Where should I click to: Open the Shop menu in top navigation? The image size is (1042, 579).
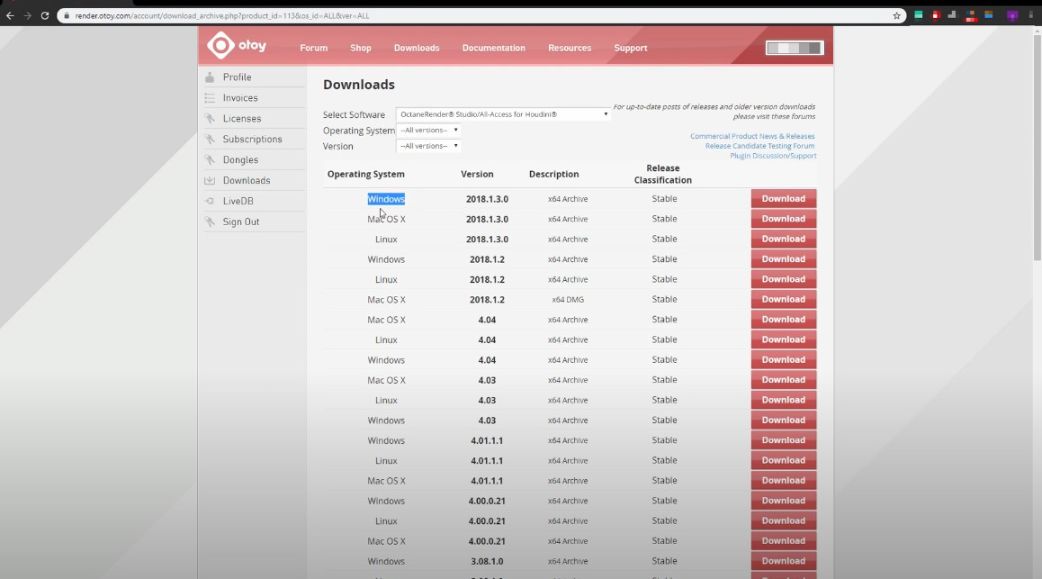[x=360, y=48]
